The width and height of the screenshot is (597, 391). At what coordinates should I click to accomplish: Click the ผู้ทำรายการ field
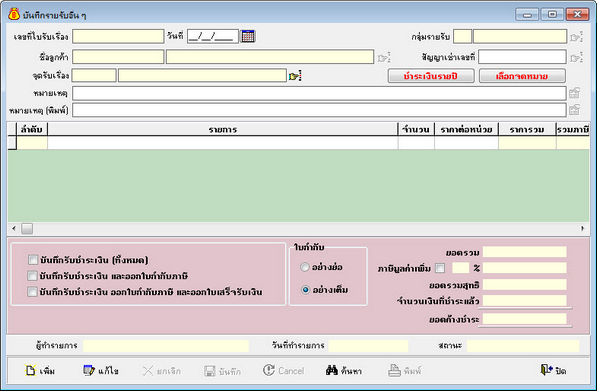[166, 346]
